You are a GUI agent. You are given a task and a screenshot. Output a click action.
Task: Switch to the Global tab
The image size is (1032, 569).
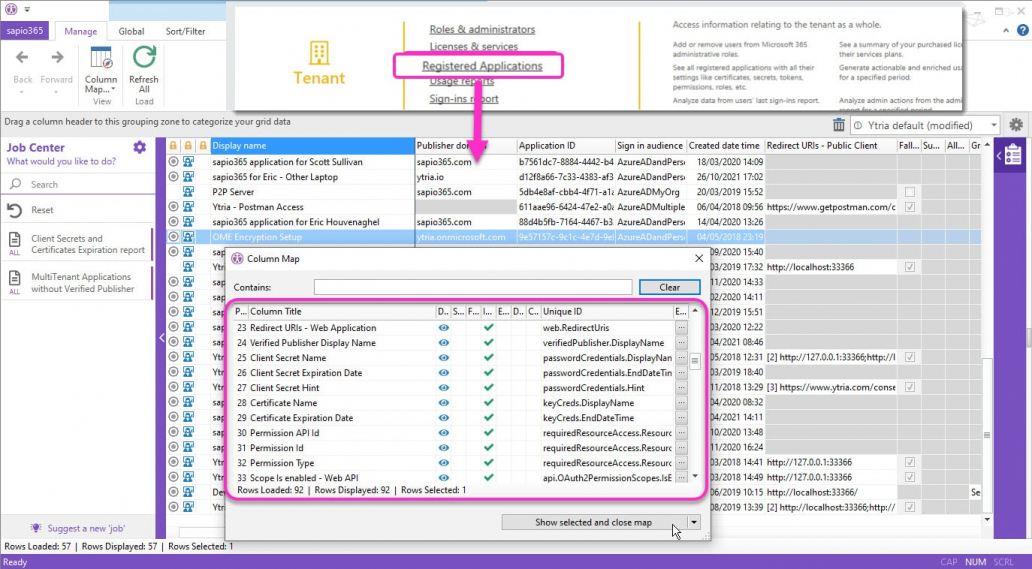131,31
